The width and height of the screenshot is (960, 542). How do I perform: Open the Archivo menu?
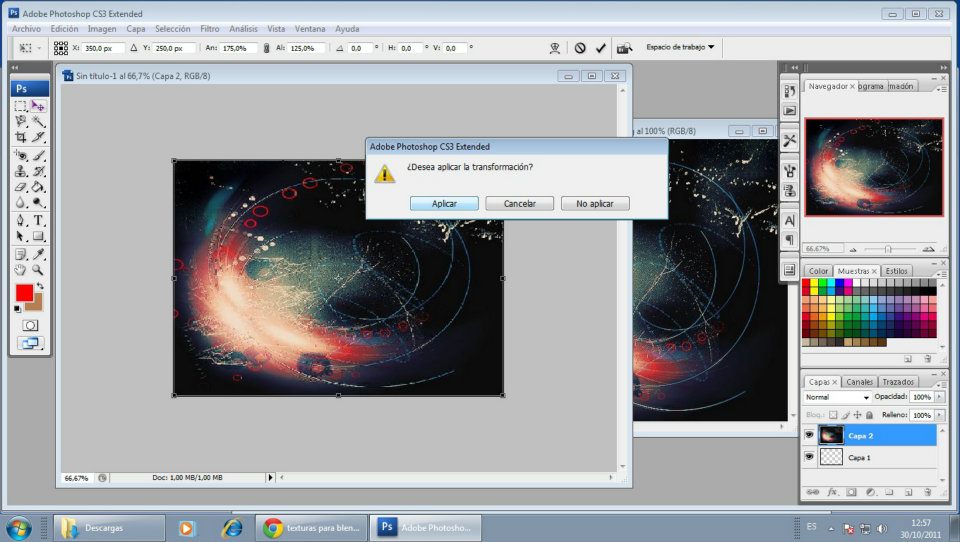[x=26, y=29]
